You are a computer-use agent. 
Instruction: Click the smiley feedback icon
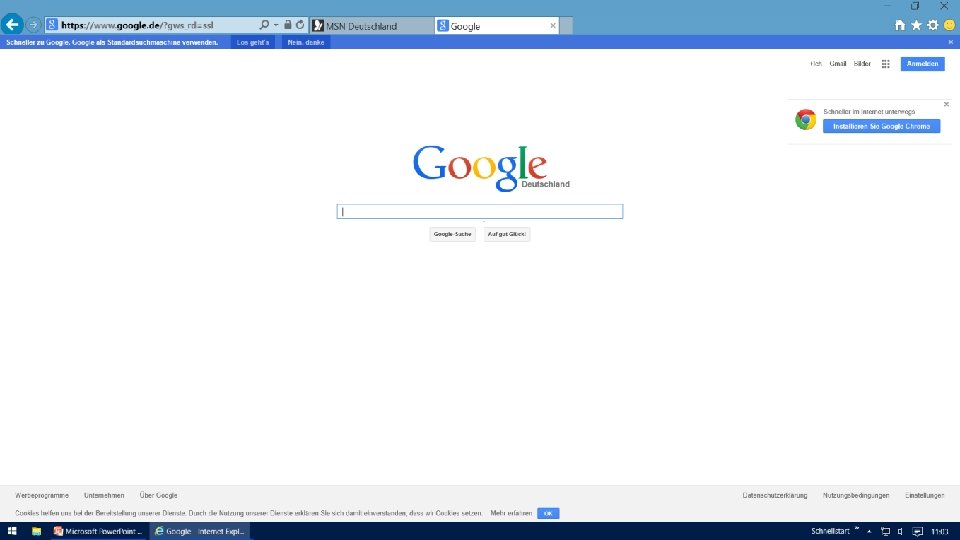click(x=949, y=25)
